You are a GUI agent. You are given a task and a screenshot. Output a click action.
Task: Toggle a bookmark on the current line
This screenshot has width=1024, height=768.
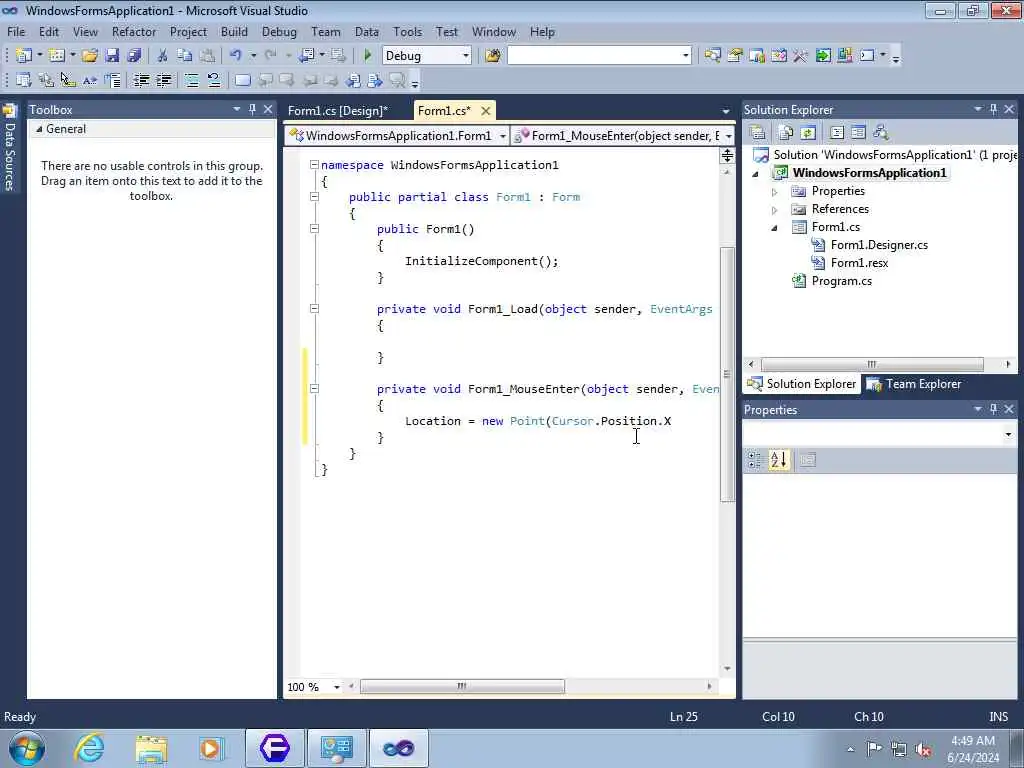(242, 80)
